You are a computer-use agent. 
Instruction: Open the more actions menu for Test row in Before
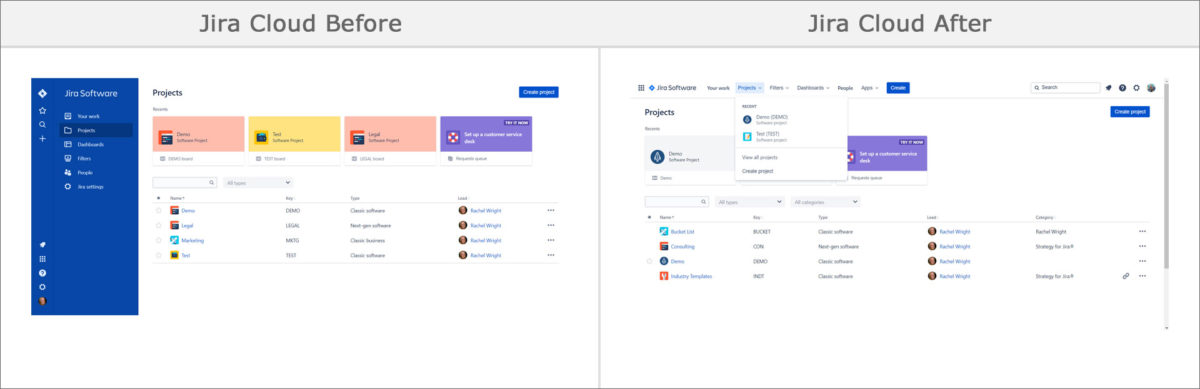[550, 255]
